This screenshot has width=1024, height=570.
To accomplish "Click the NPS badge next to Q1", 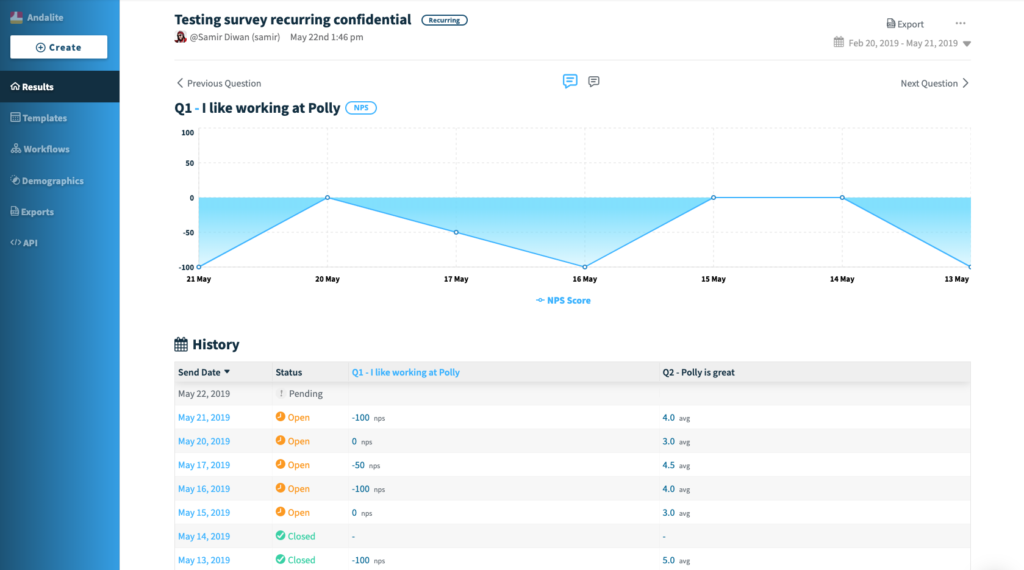I will 360,108.
